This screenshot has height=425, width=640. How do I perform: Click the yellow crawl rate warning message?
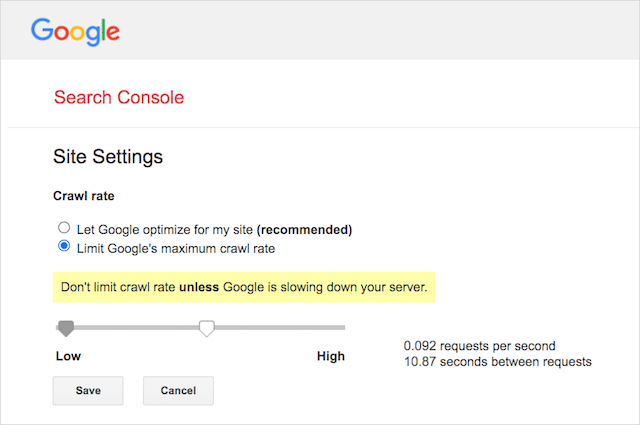(x=244, y=287)
